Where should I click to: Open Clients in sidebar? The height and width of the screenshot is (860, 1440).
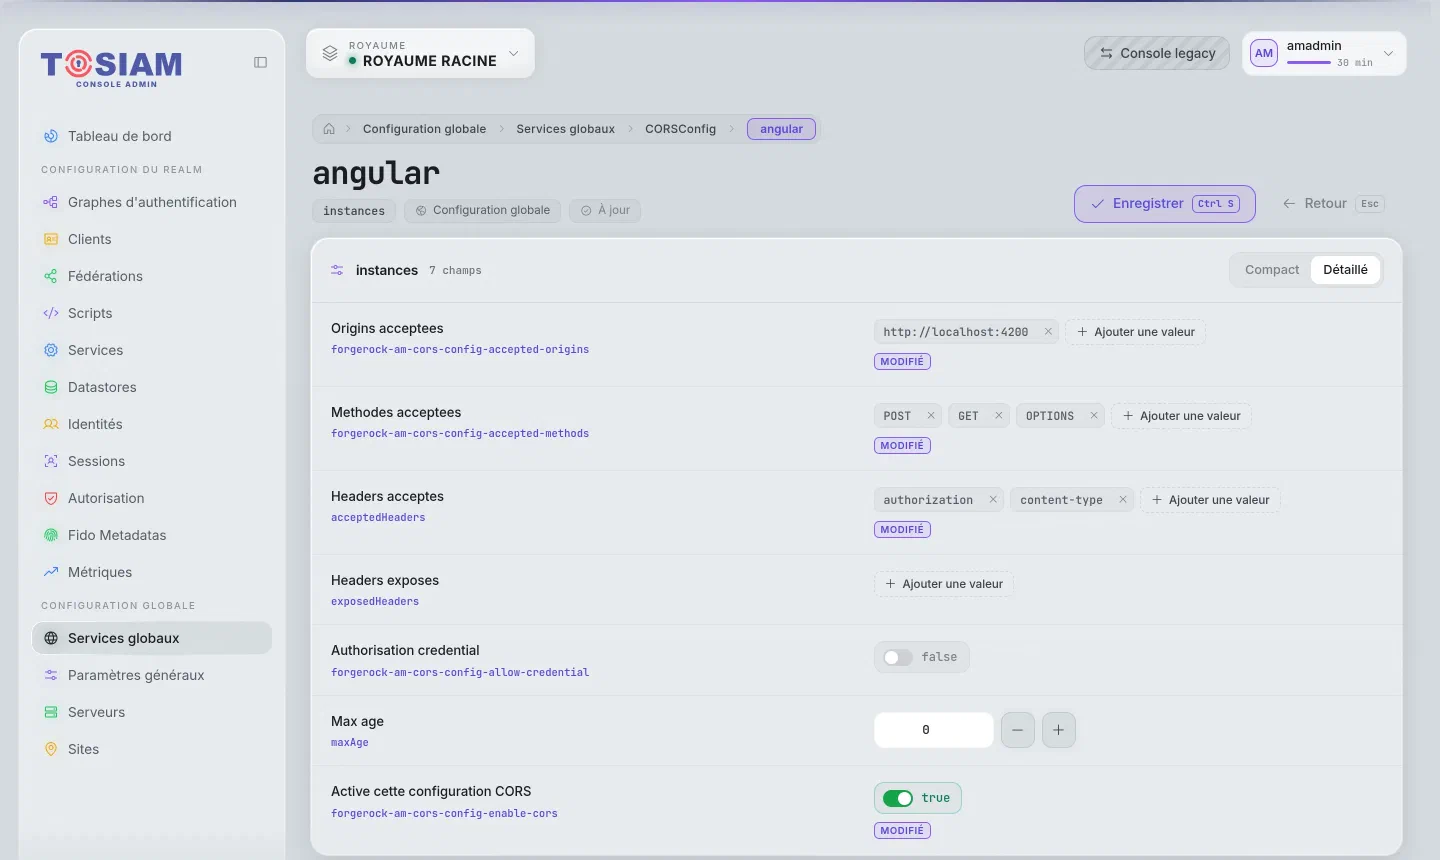tap(152, 239)
